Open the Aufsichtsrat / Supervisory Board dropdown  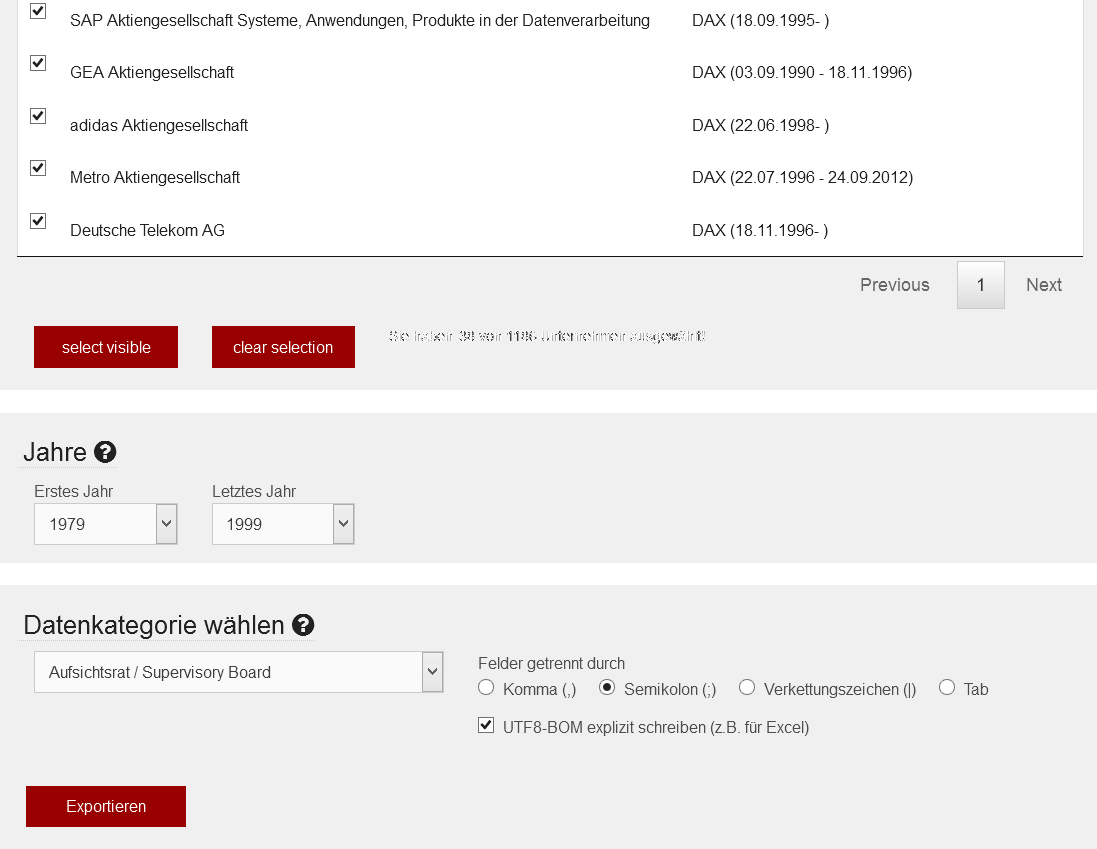(239, 672)
